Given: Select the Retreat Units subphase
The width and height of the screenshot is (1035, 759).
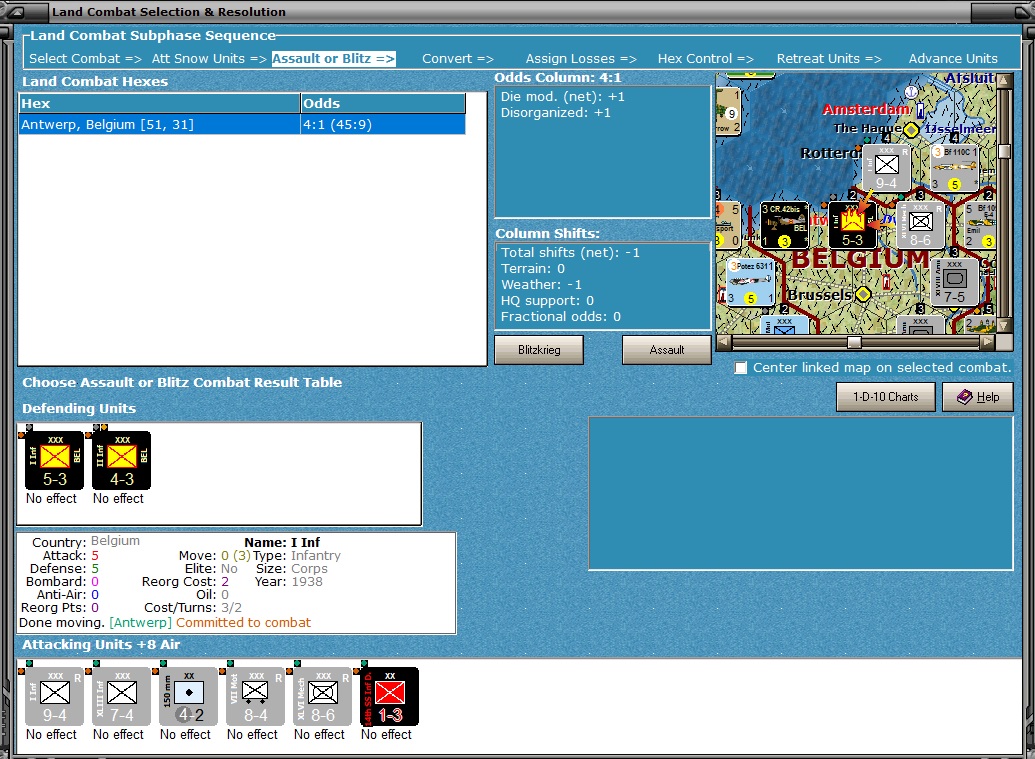Looking at the screenshot, I should [829, 58].
